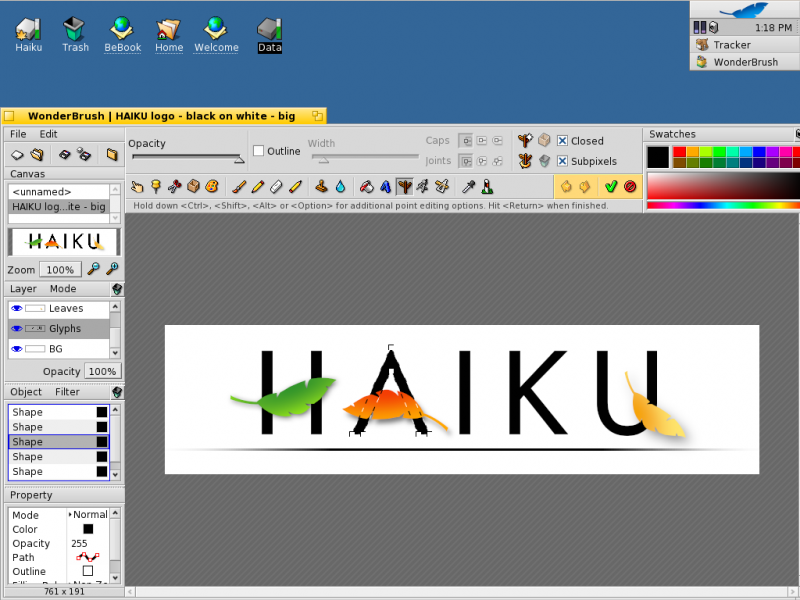
Task: Choose the Eraser tool
Action: [x=276, y=187]
